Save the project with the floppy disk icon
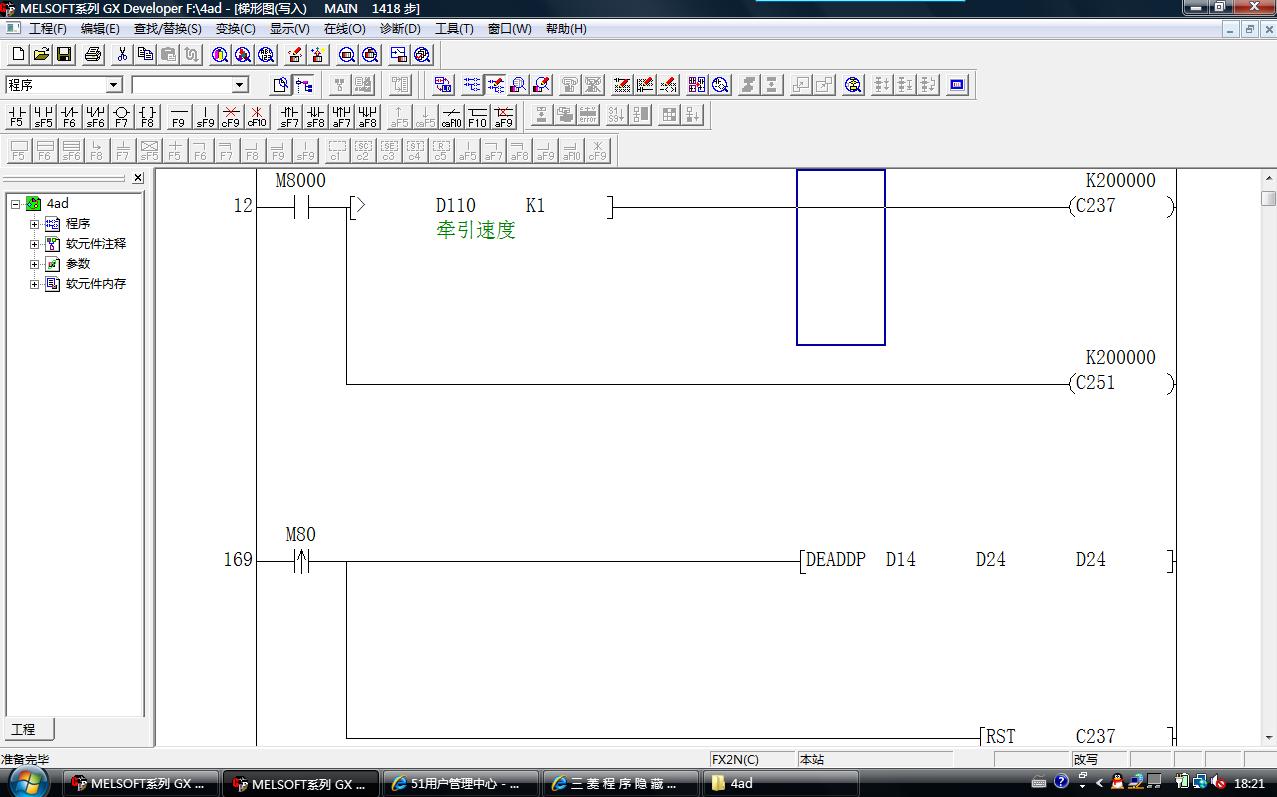 point(64,54)
